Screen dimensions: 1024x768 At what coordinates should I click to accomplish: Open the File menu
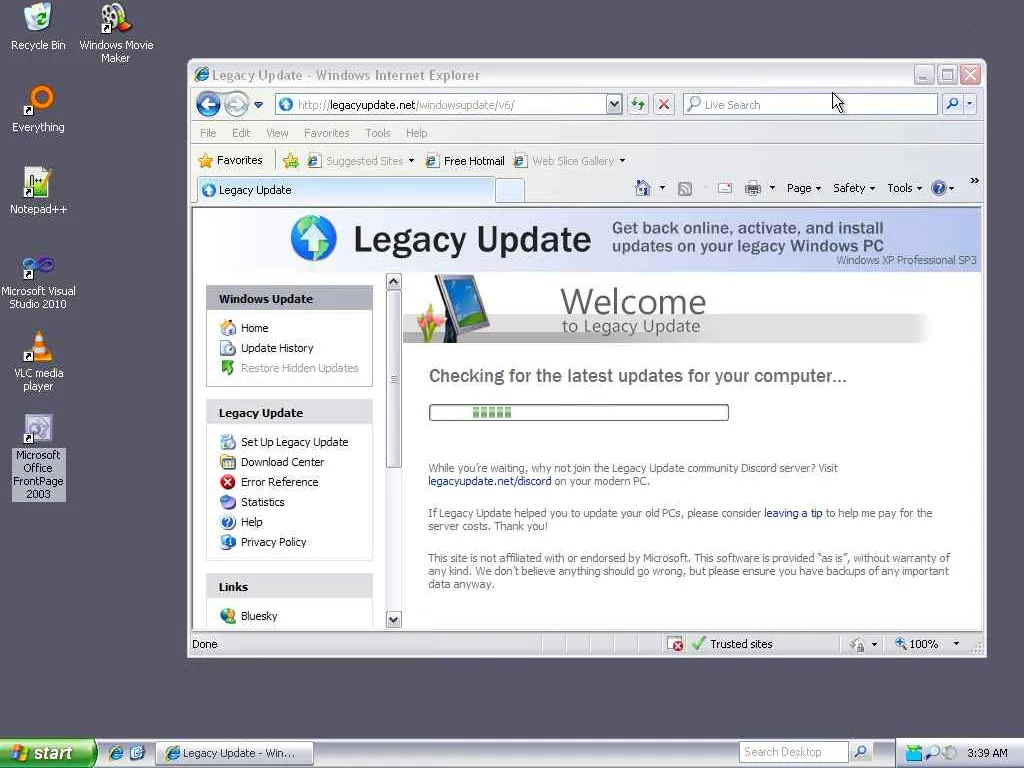point(208,133)
